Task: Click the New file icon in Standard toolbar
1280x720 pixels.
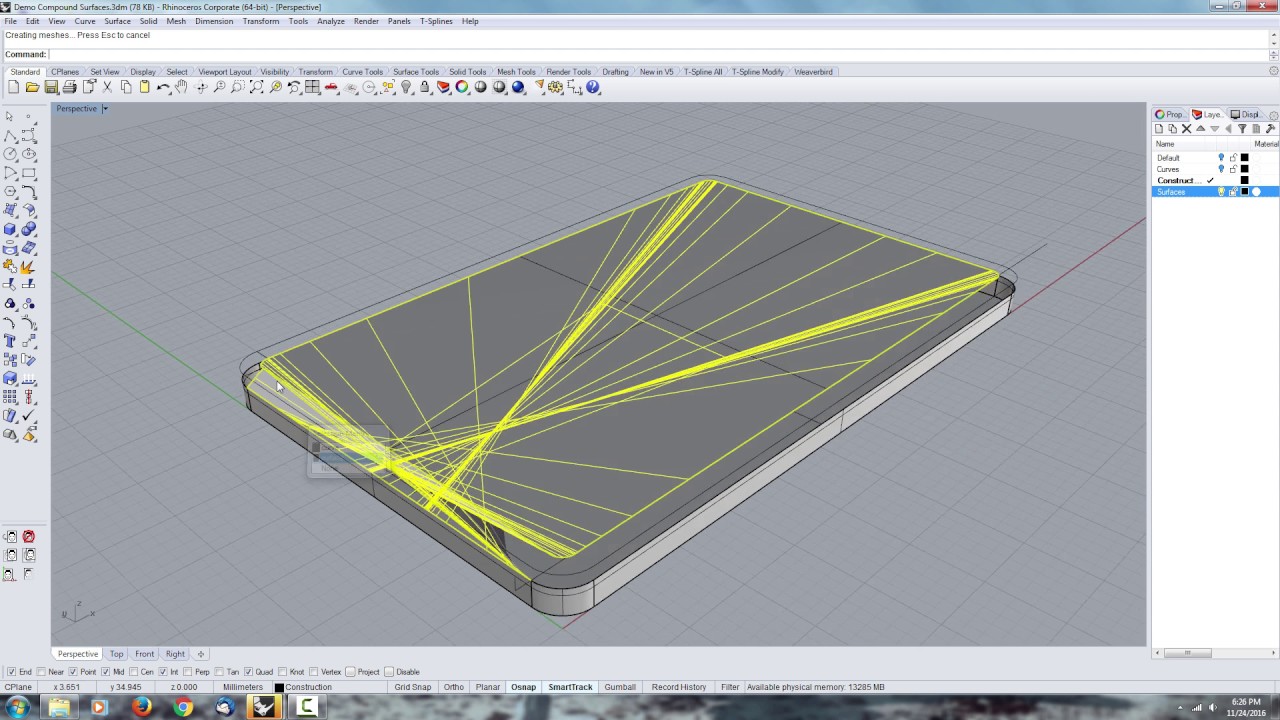Action: (13, 88)
